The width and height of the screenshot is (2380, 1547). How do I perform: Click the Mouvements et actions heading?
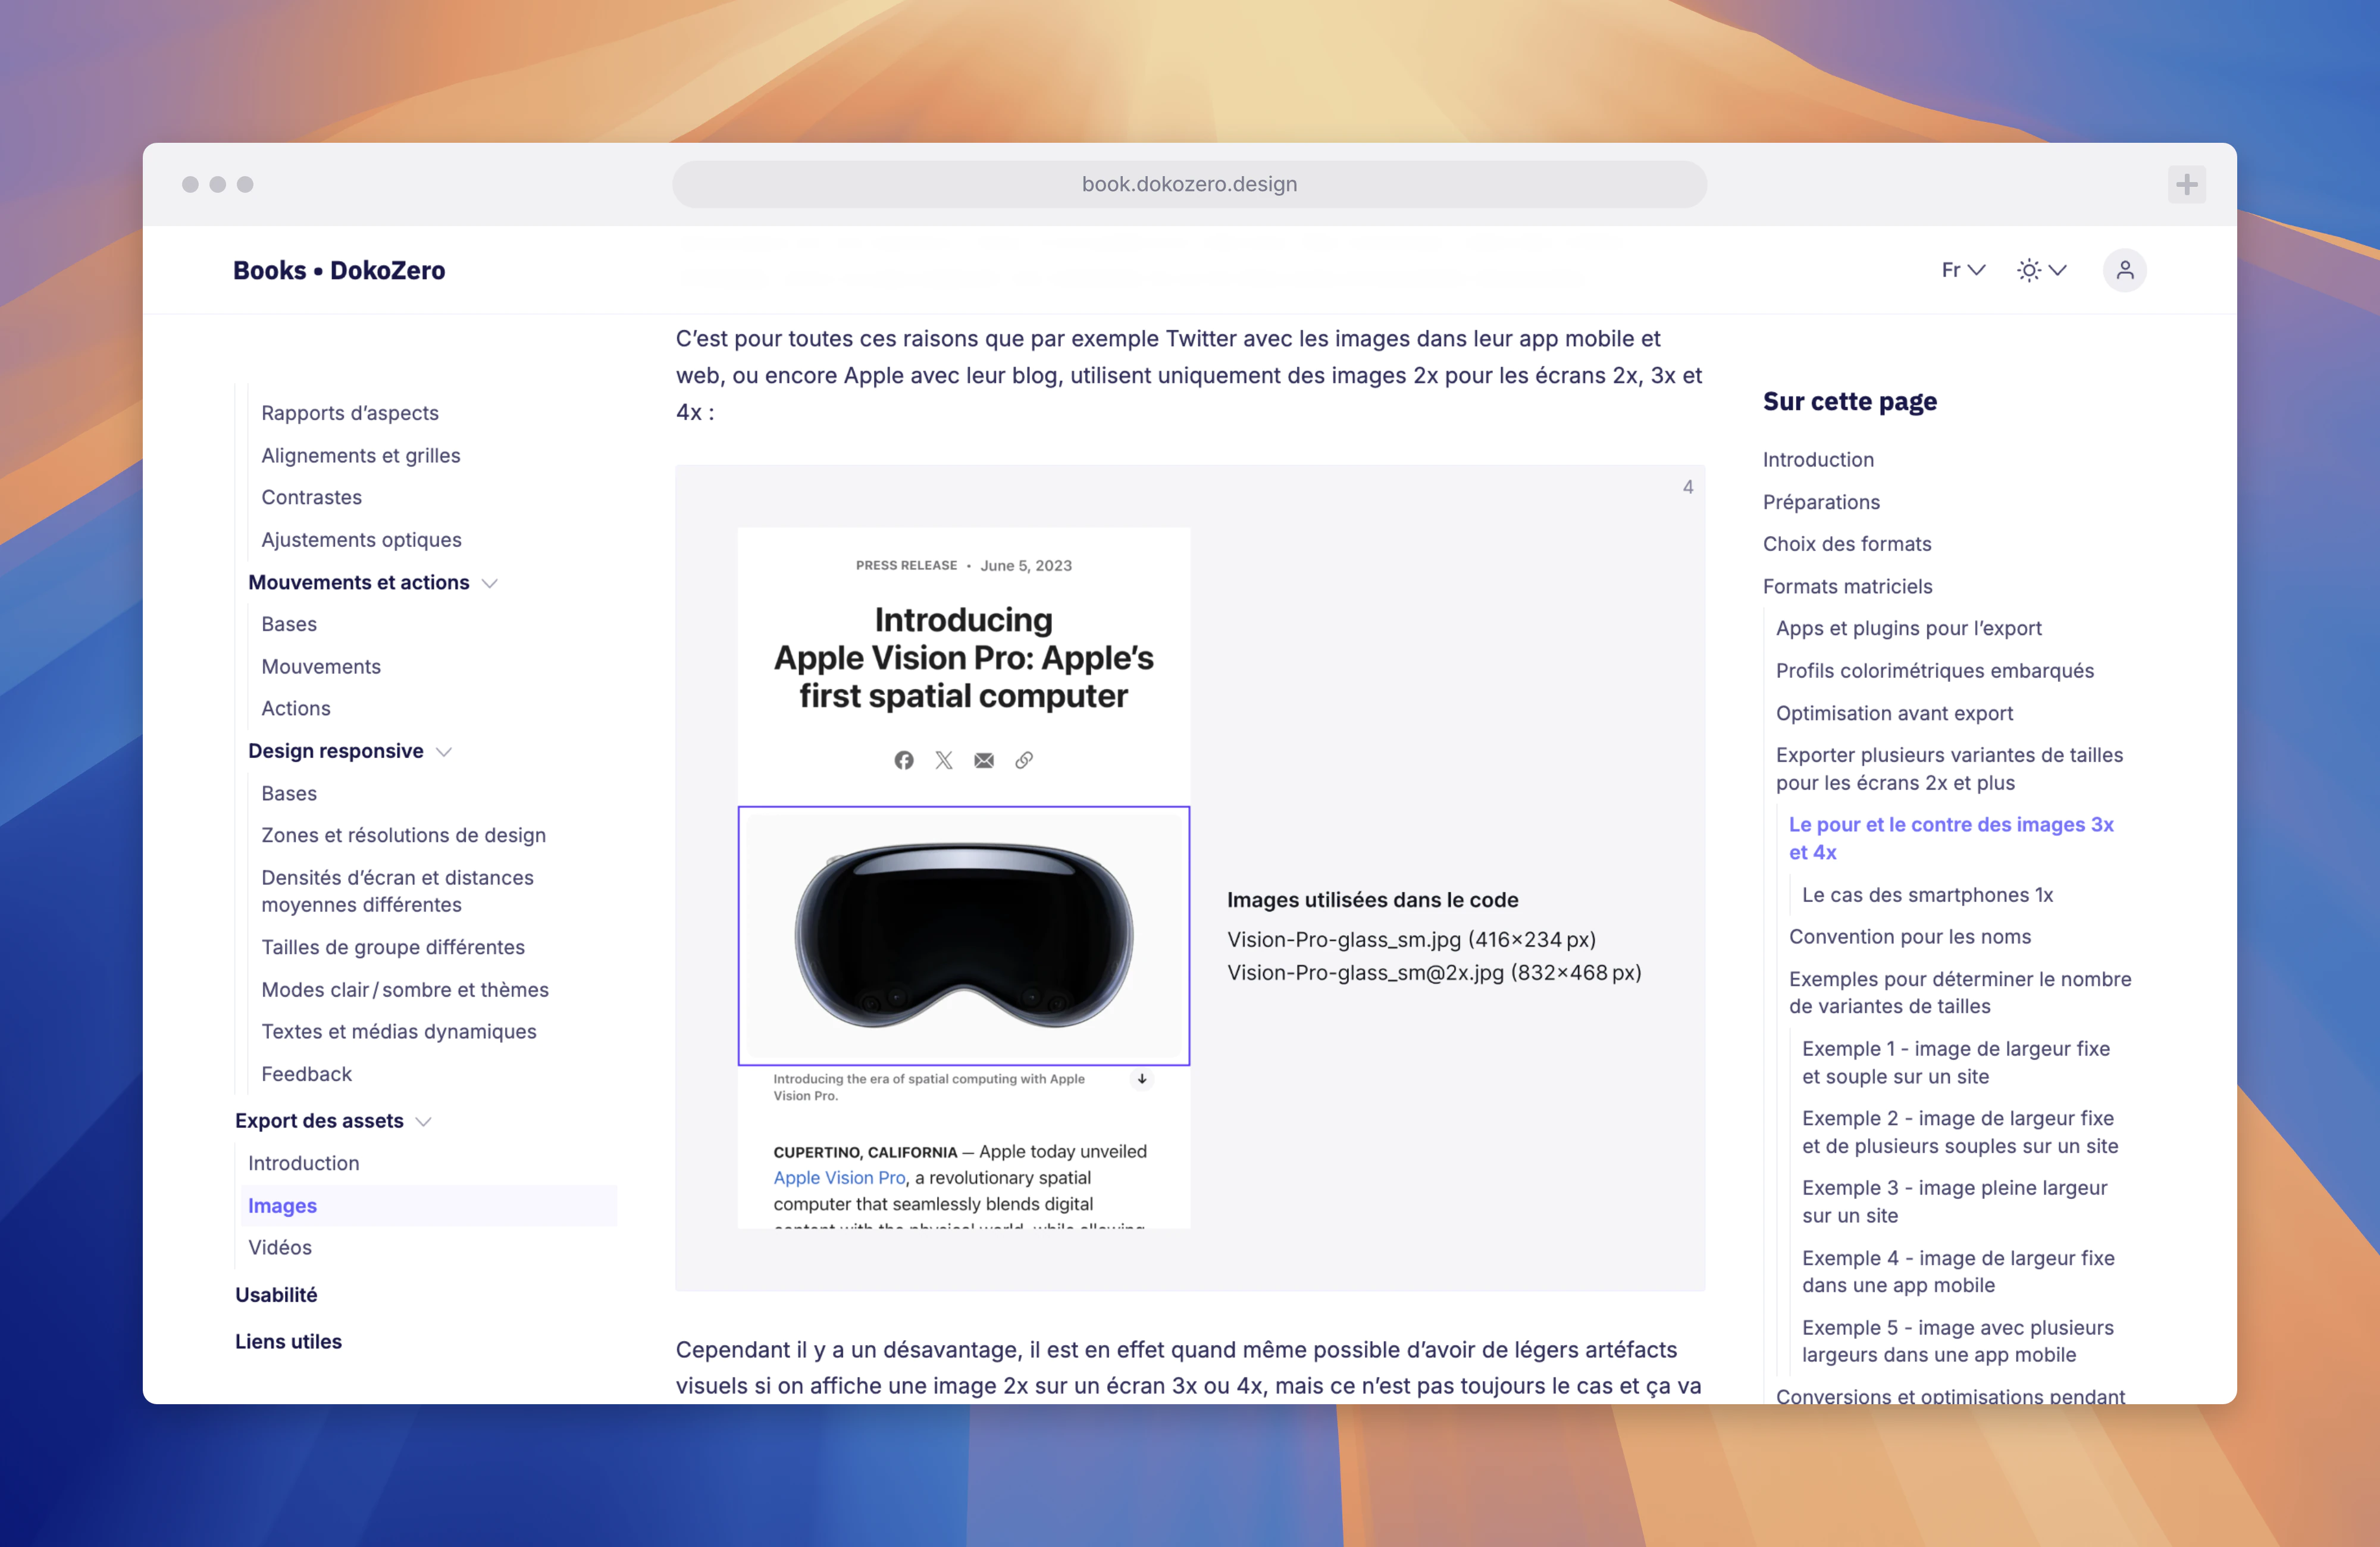coord(358,583)
